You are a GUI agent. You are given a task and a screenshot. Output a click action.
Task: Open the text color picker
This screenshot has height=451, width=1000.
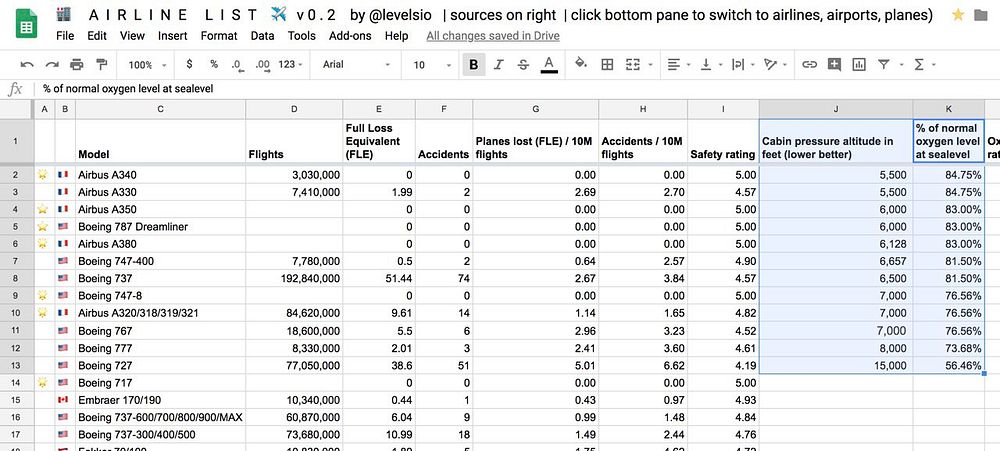point(549,64)
